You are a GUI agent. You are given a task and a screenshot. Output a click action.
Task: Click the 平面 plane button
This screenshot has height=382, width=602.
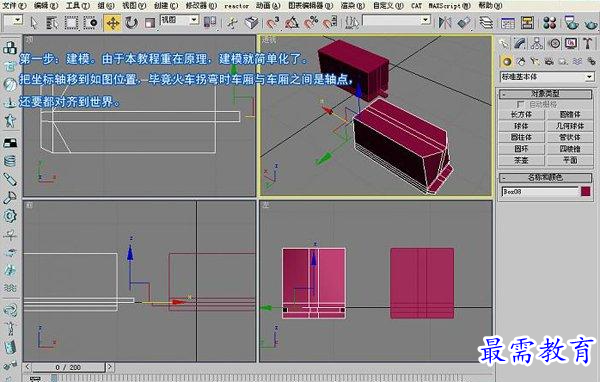click(x=570, y=160)
